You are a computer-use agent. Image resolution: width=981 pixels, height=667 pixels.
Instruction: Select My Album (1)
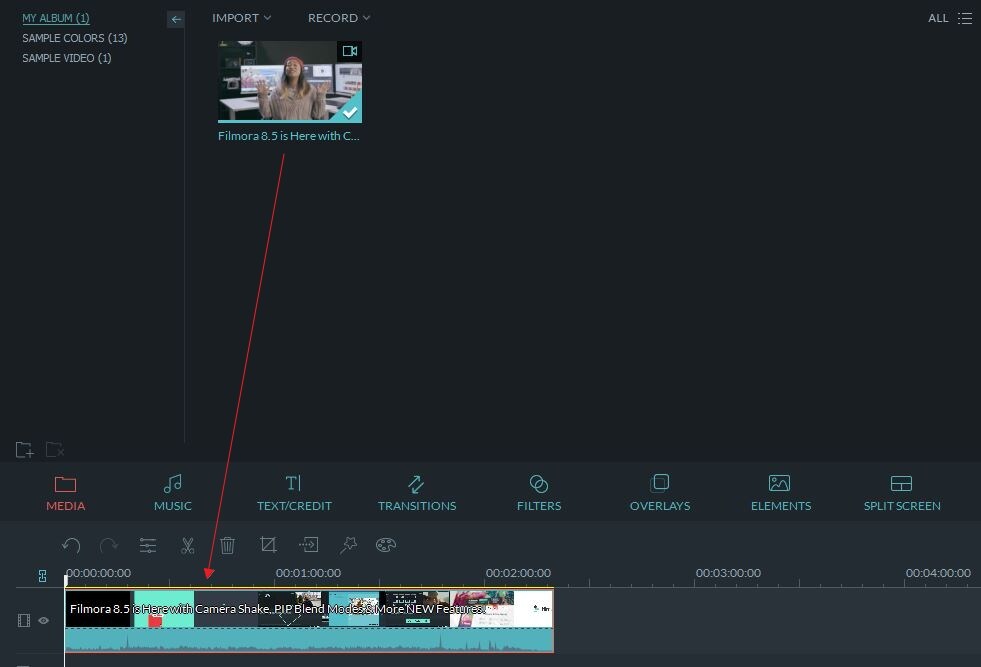[56, 18]
